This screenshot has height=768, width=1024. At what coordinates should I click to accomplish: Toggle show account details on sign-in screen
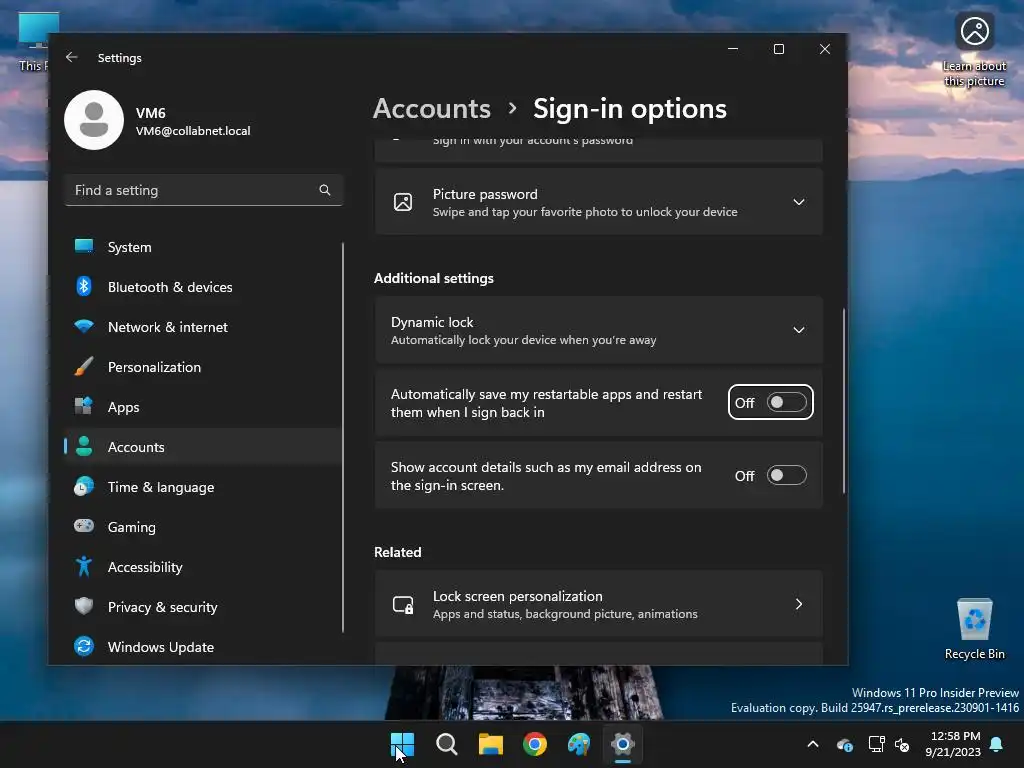[x=786, y=475]
